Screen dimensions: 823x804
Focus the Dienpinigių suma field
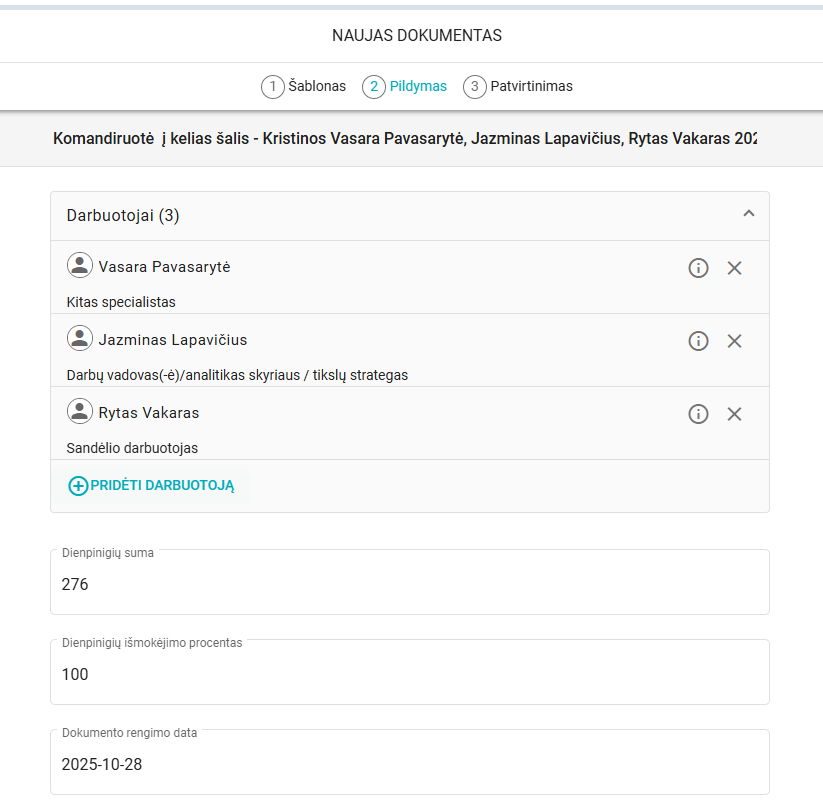point(409,584)
